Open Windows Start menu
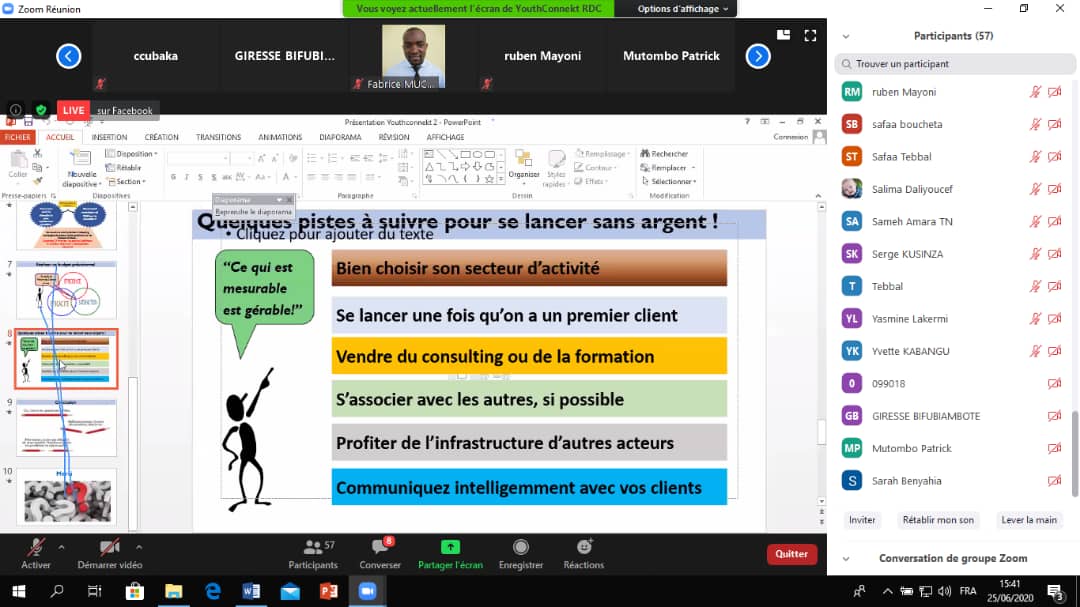The image size is (1080, 607). [x=19, y=591]
